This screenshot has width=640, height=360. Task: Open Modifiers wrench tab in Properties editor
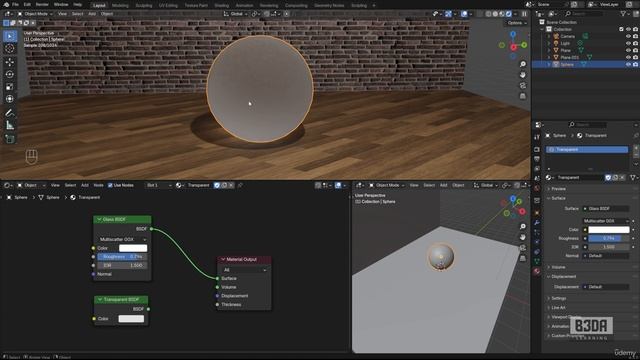[x=537, y=223]
